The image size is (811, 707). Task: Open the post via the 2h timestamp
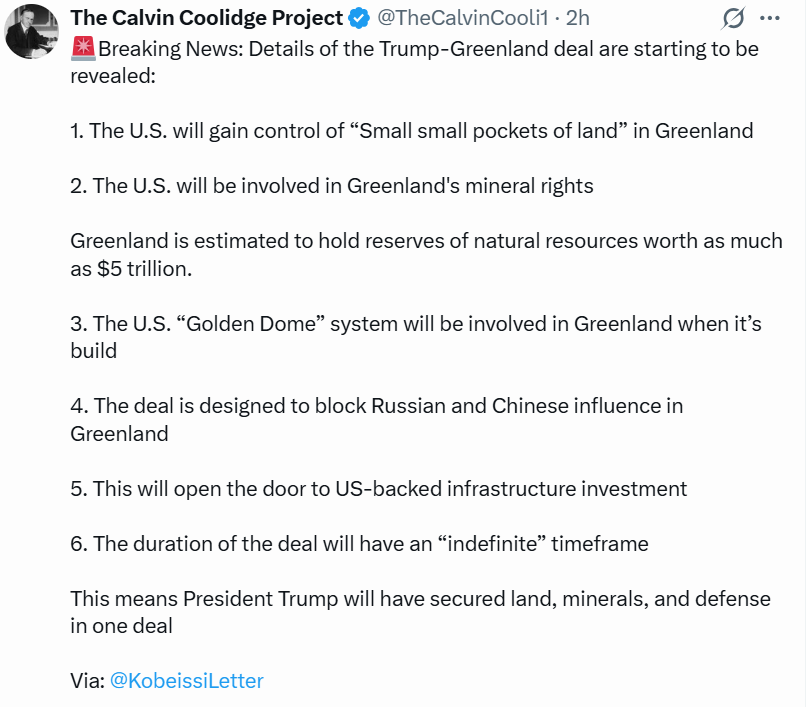pos(578,19)
